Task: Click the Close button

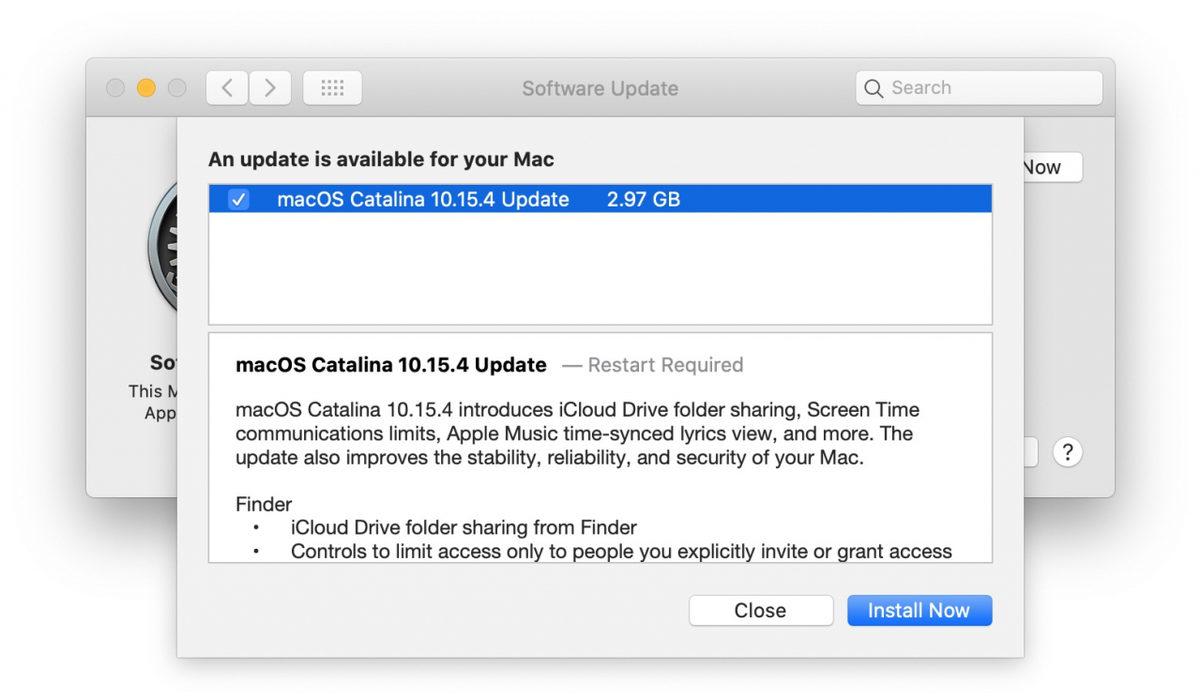Action: 760,610
